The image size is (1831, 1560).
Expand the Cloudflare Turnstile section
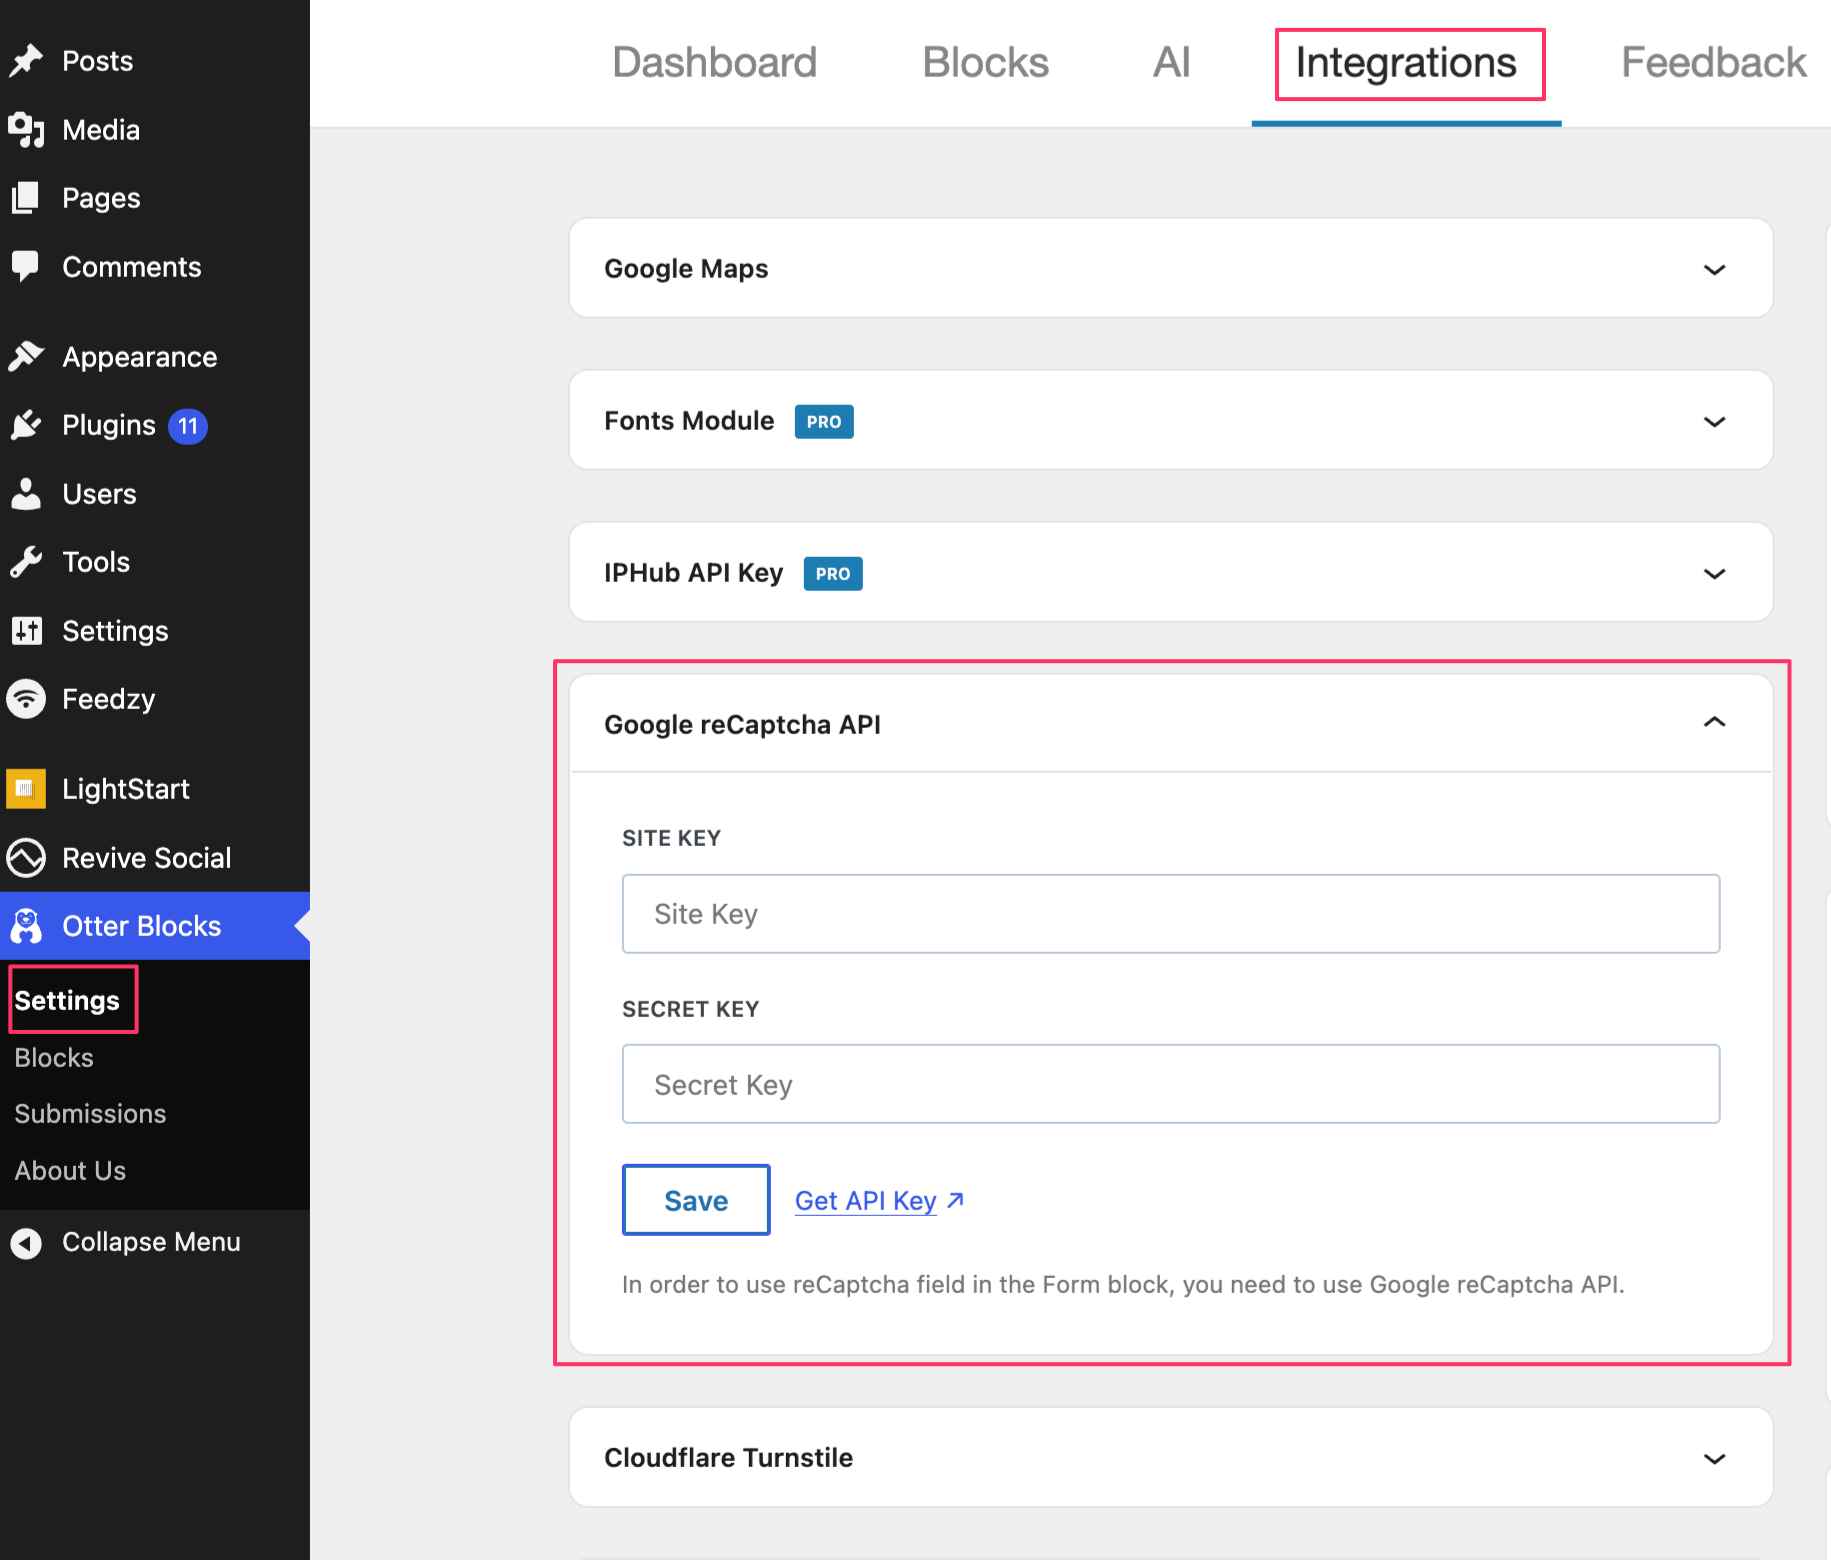(x=1714, y=1458)
